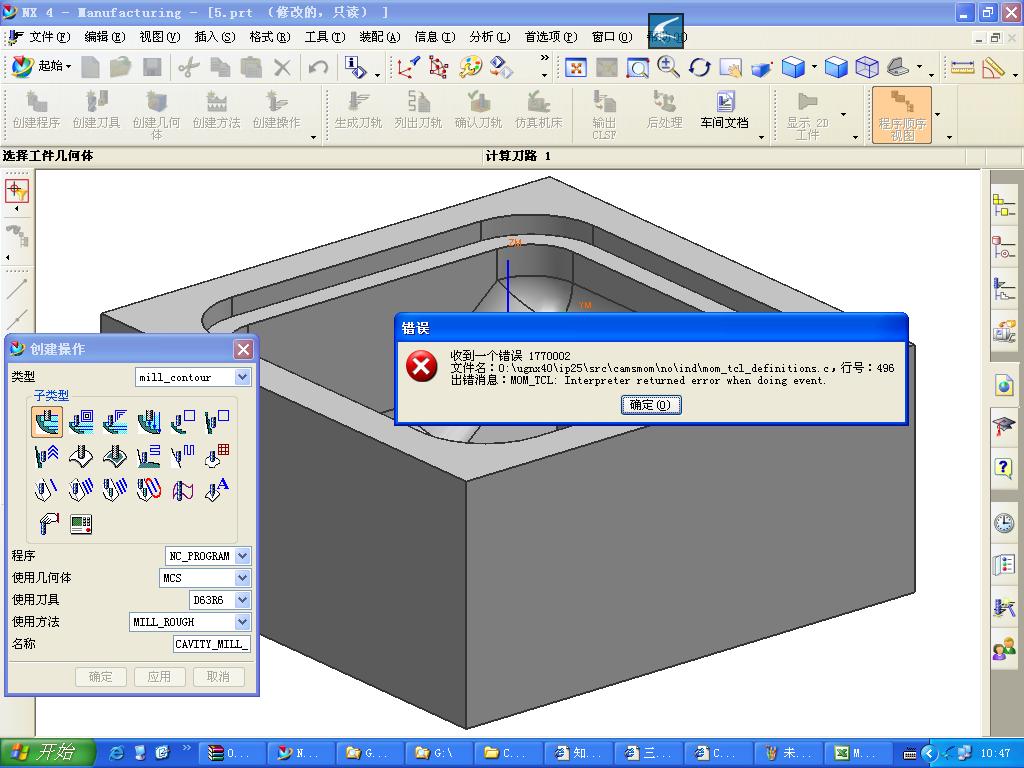Expand the shaded display style dropdown arrow
The height and width of the screenshot is (768, 1024).
[x=814, y=67]
